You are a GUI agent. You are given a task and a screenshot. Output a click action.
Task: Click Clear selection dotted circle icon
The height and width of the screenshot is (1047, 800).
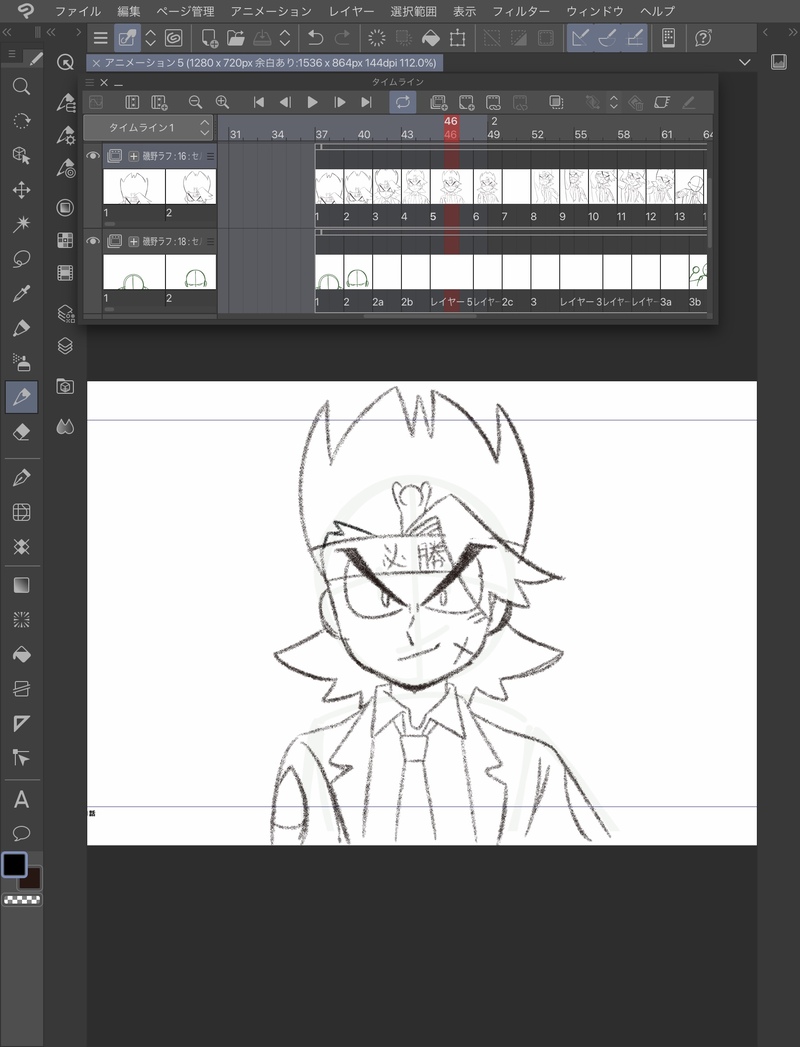tap(377, 38)
